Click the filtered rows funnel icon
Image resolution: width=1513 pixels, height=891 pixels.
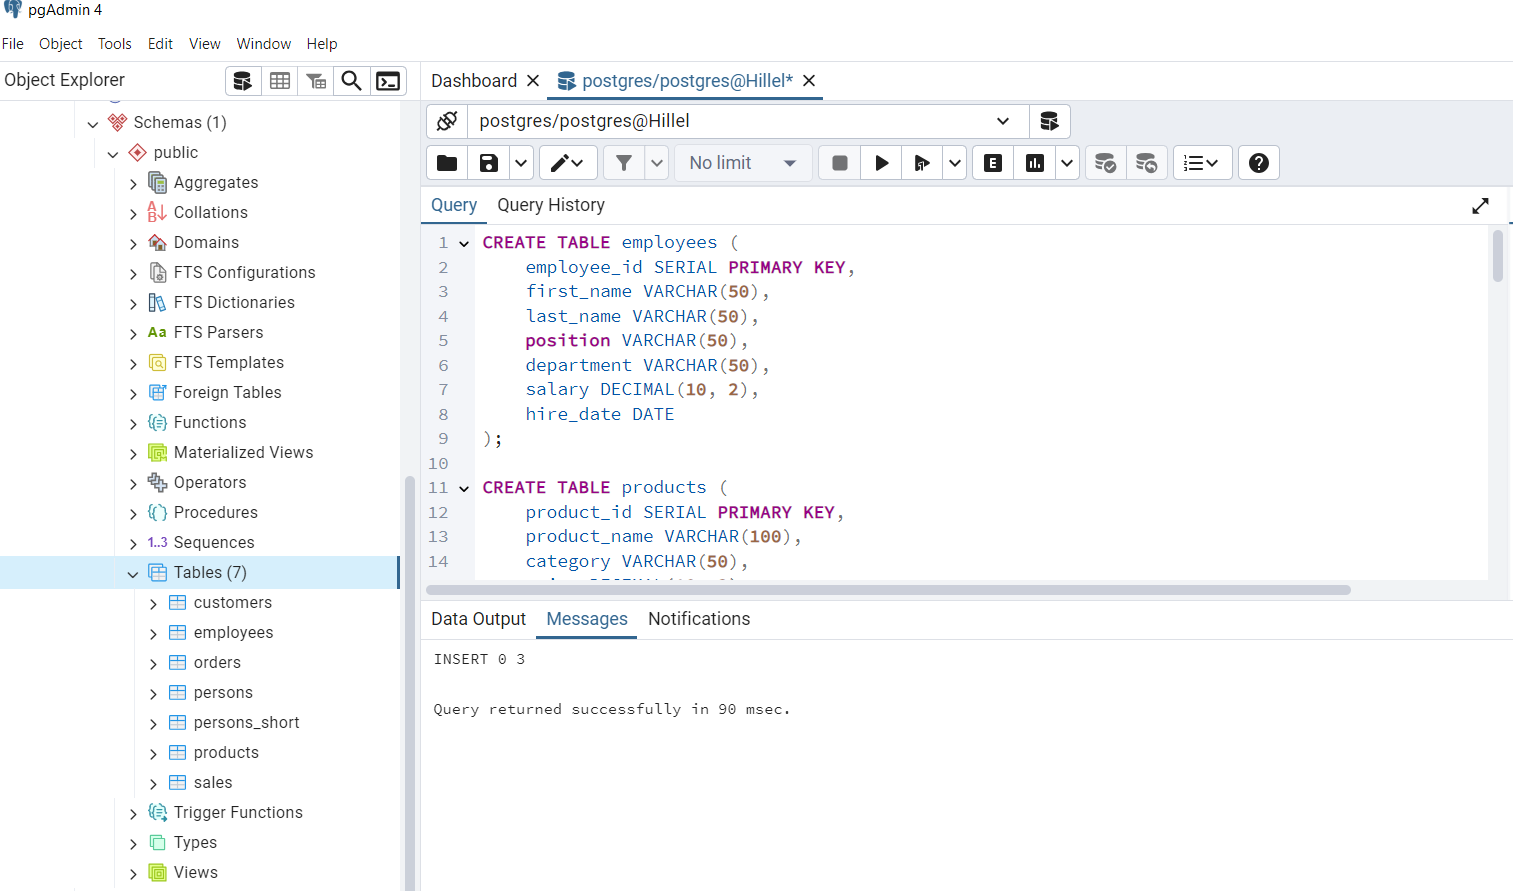(316, 80)
